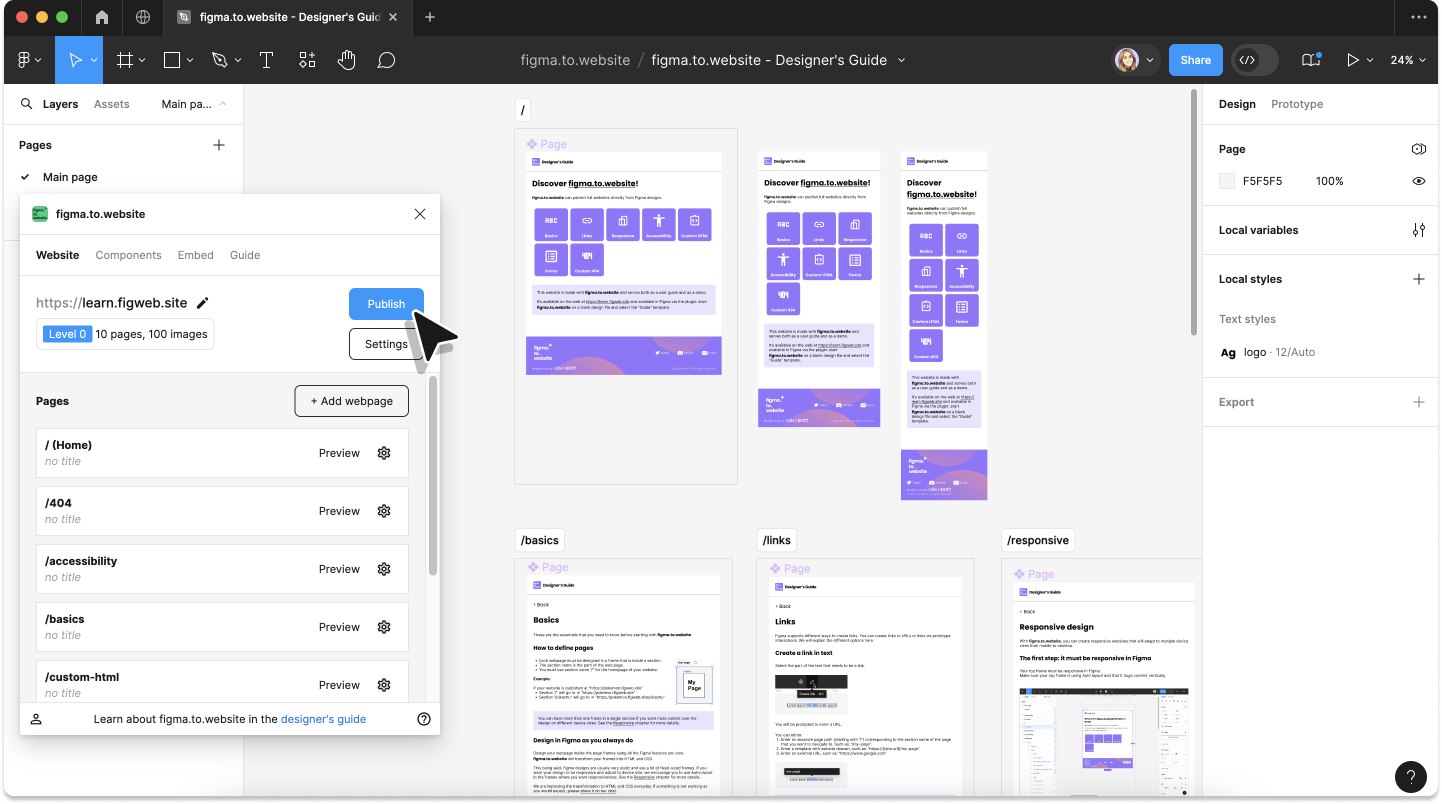Click the canvas vertical scrollbar
Image resolution: width=1442 pixels, height=804 pixels.
pyautogui.click(x=1194, y=212)
